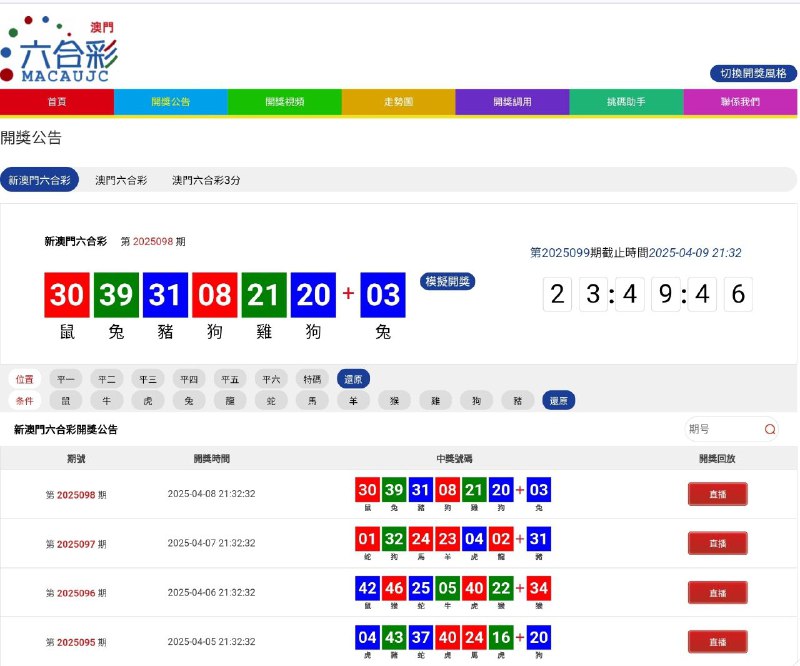
Task: Click ball 42 in draw 2025096
Action: (x=367, y=588)
